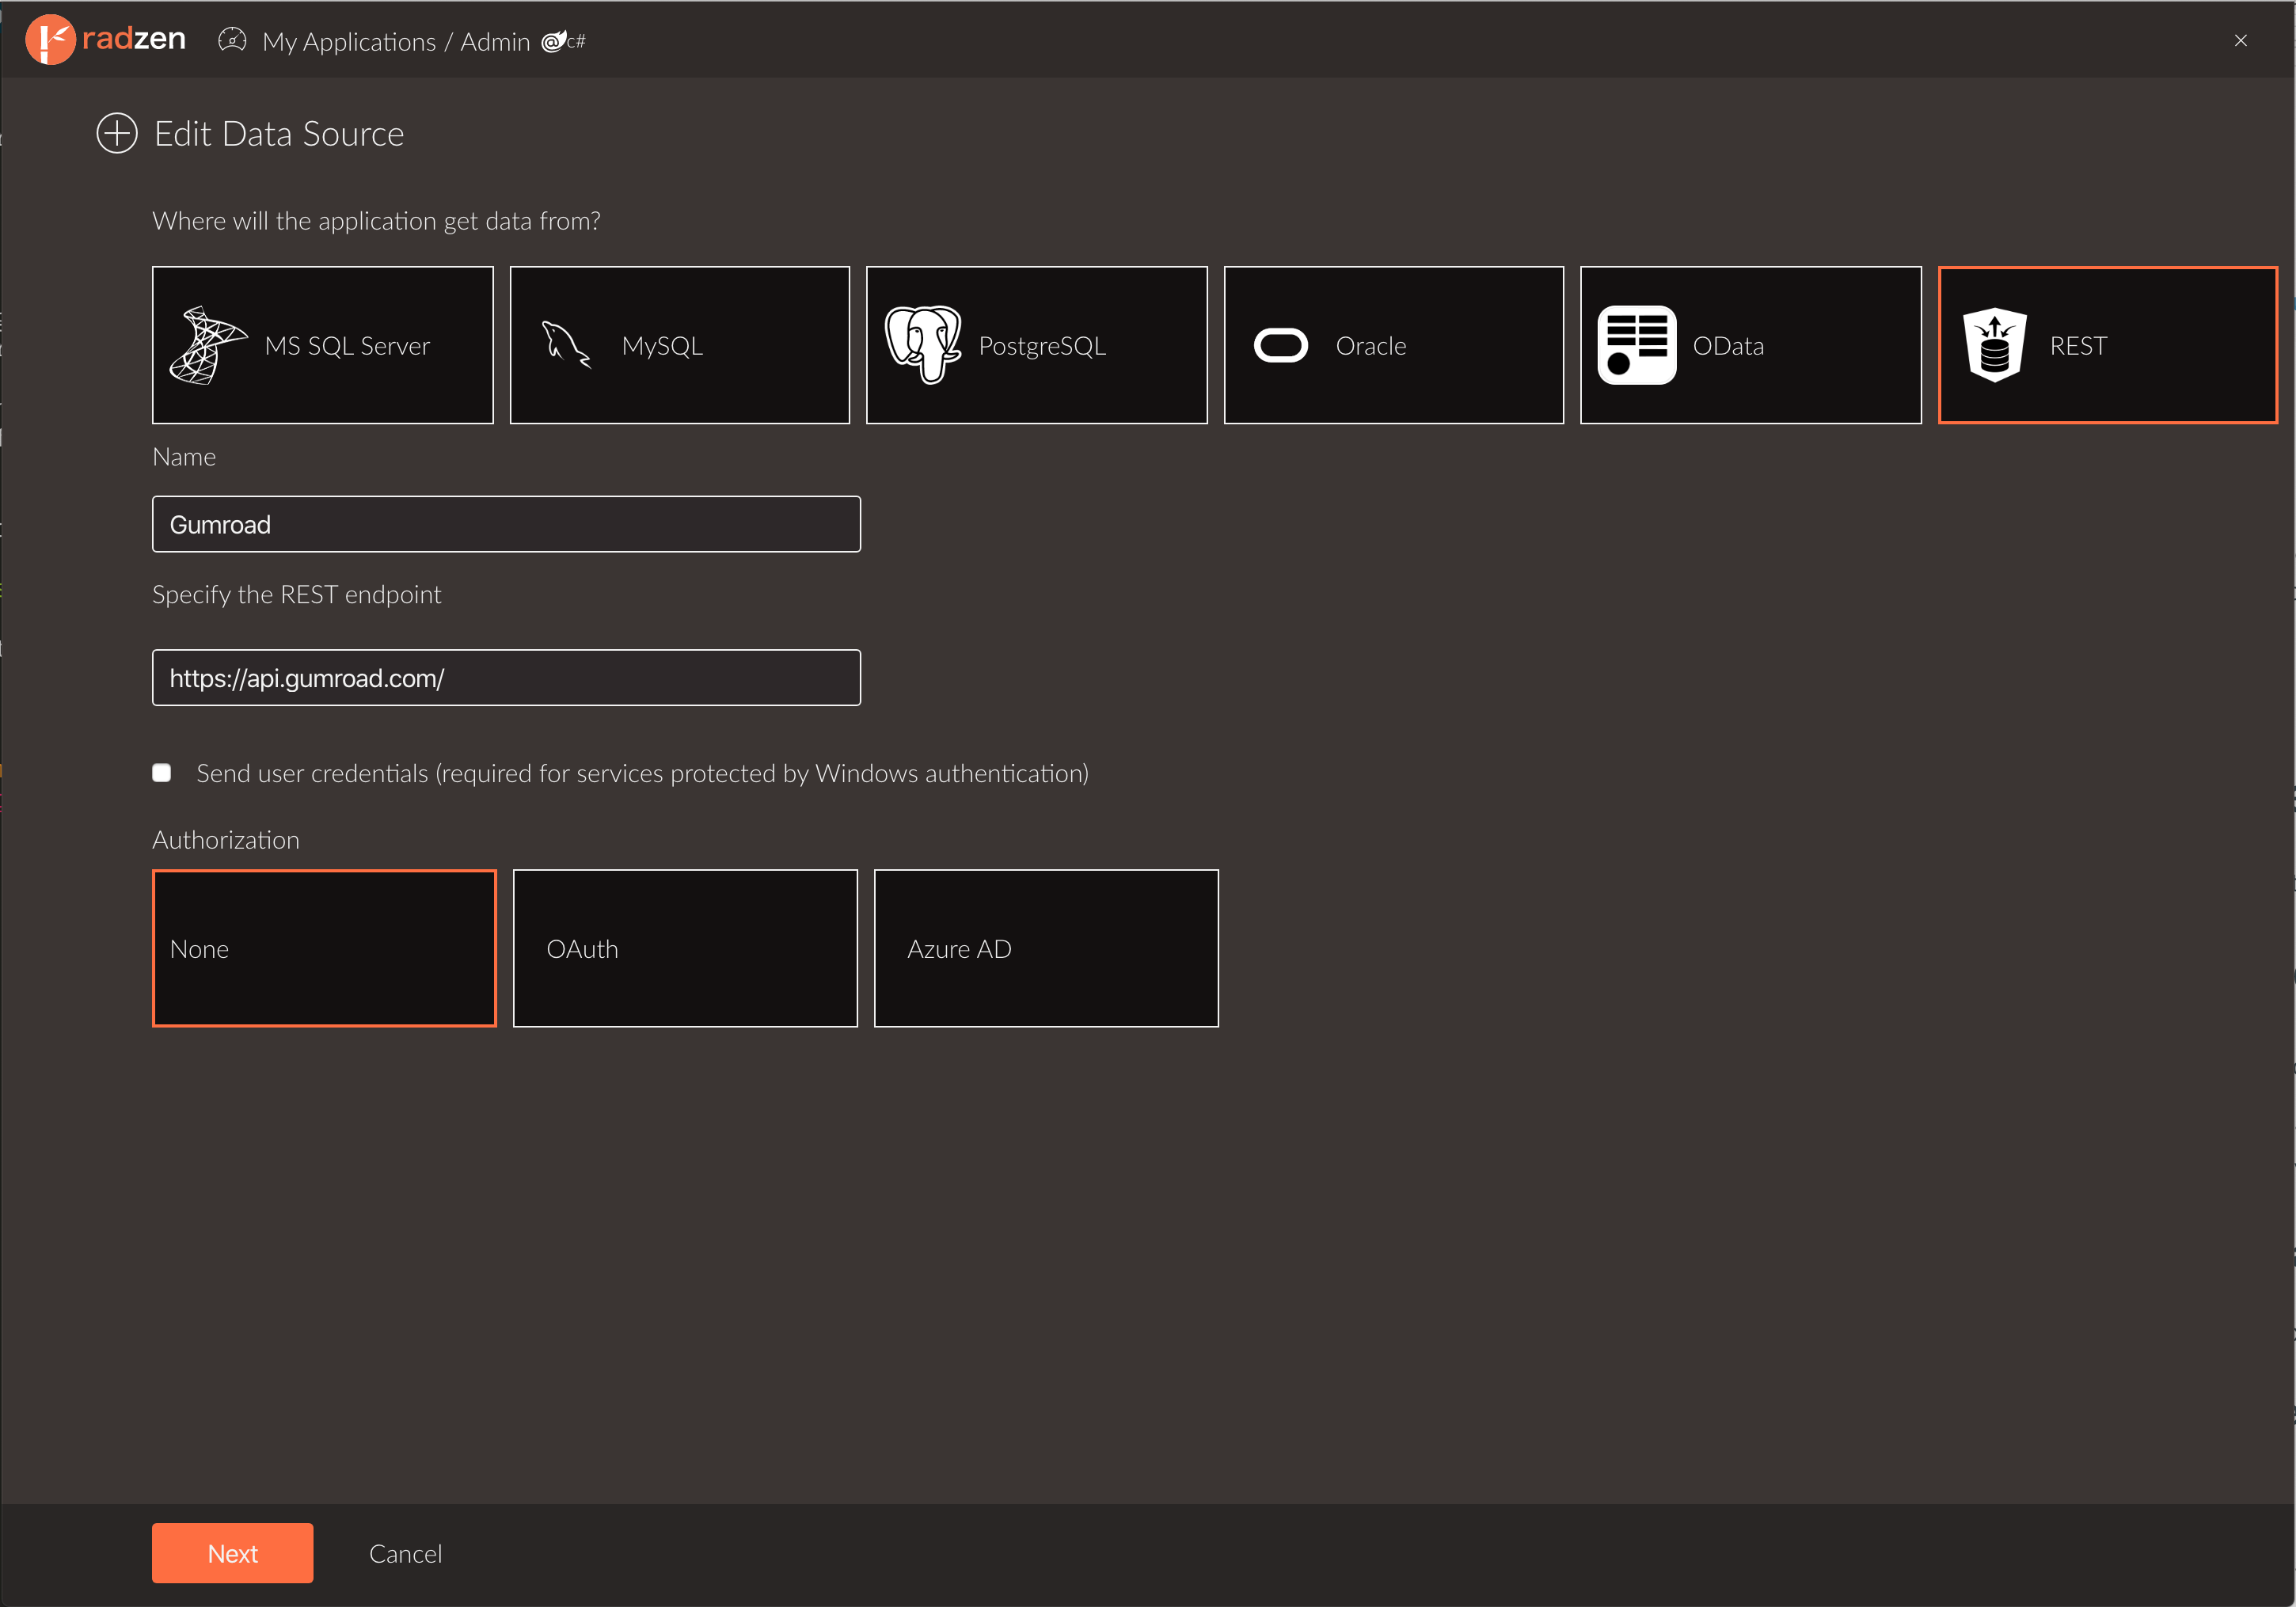Image resolution: width=2296 pixels, height=1607 pixels.
Task: Select the REST data source tile
Action: pyautogui.click(x=2108, y=345)
